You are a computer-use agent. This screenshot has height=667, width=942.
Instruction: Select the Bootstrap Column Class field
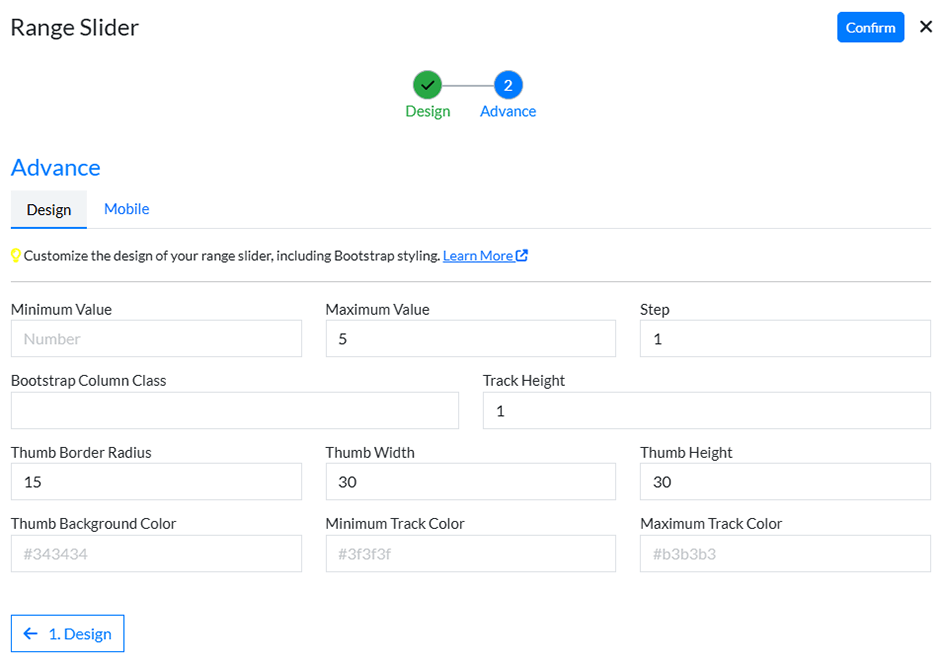234,411
